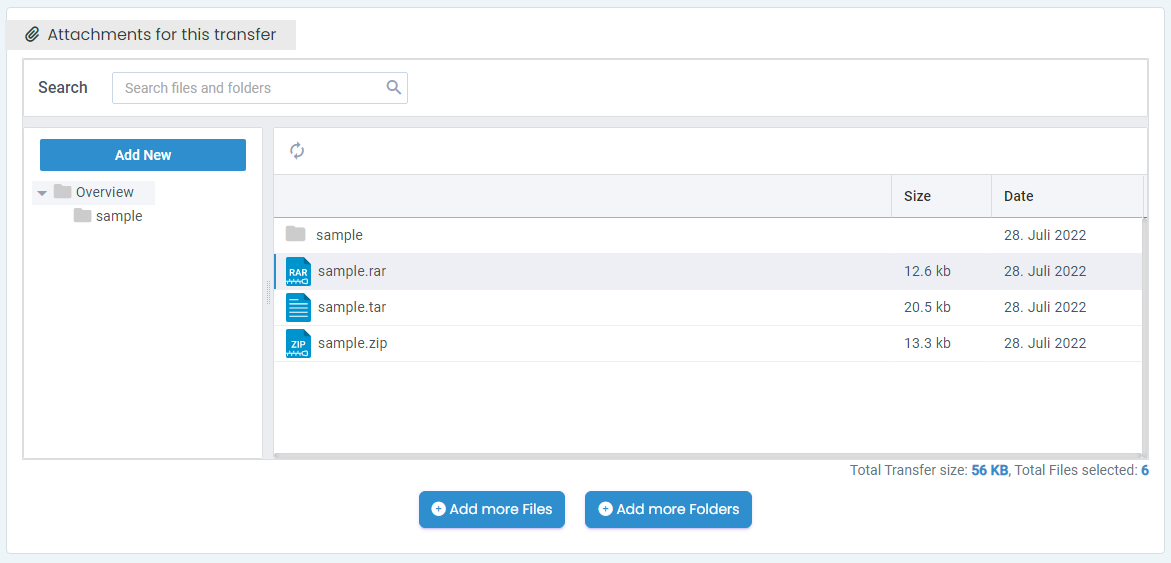Click the sample.tar file icon
Viewport: 1171px width, 563px height.
click(x=298, y=308)
